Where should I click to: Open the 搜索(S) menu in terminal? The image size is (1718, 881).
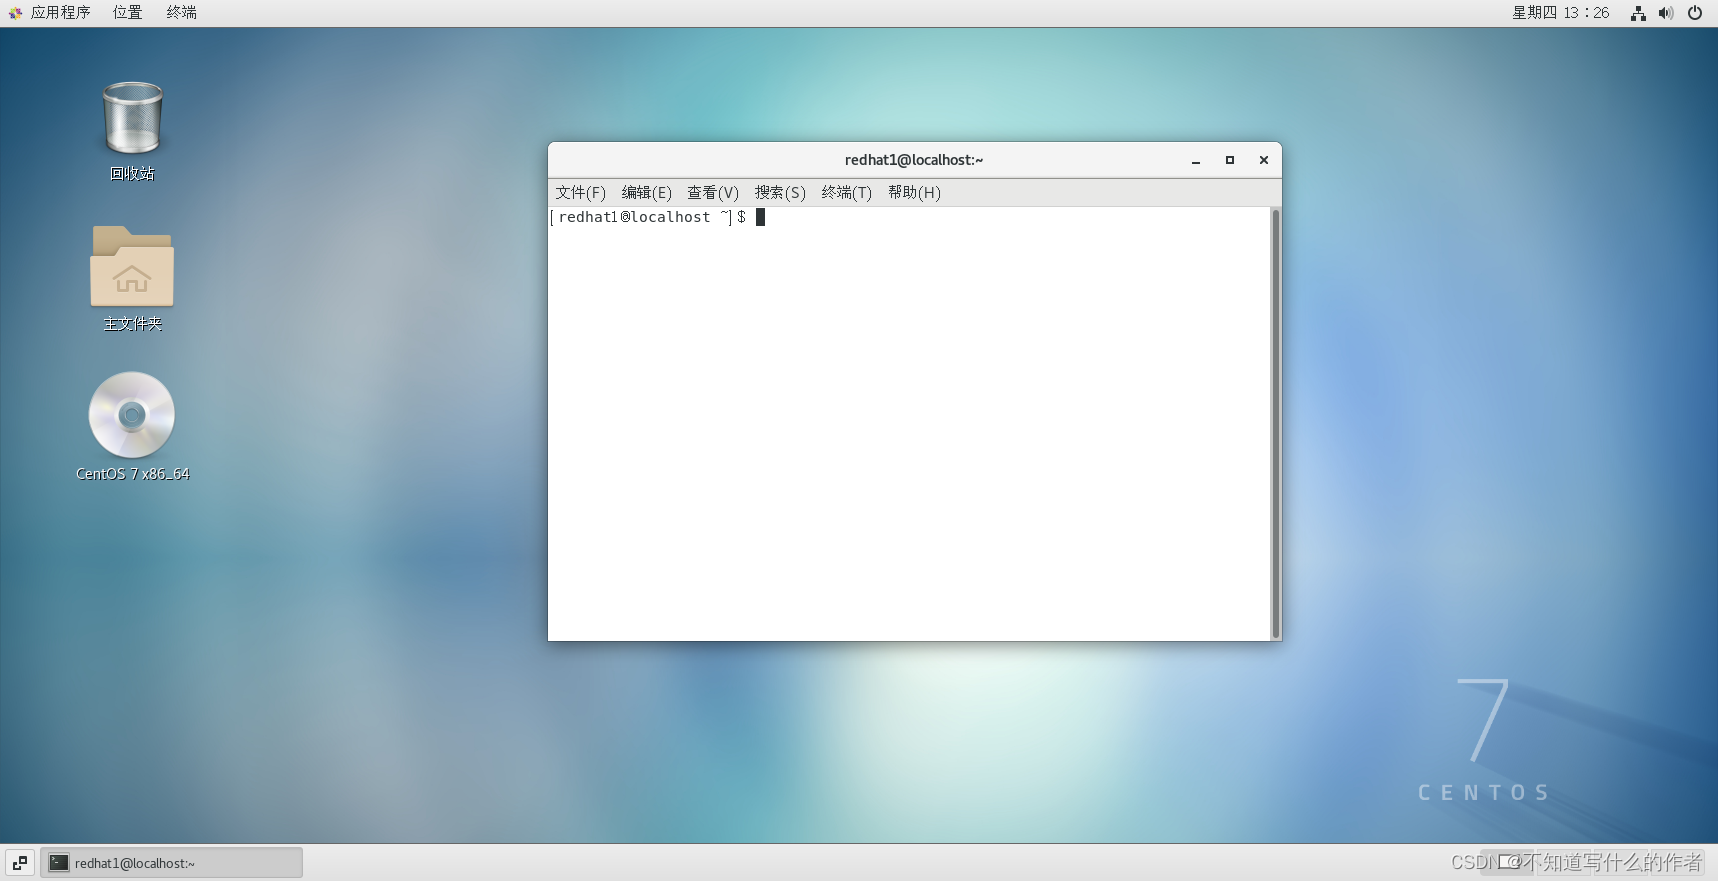[x=780, y=192]
